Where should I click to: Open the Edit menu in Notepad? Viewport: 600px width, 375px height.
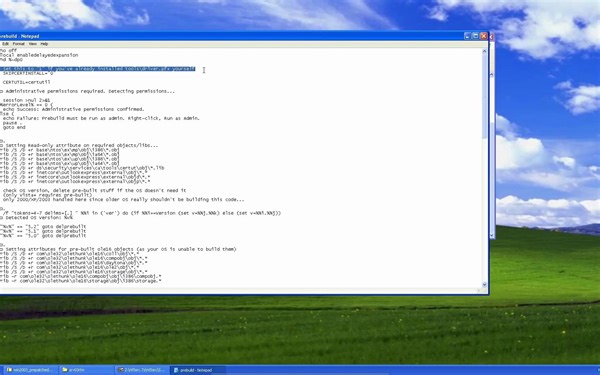(5, 44)
